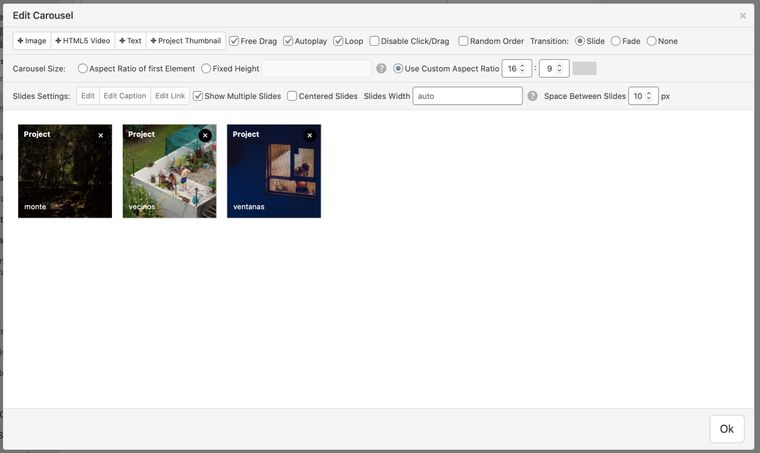This screenshot has height=453, width=760.
Task: Remove the vecinos project slide
Action: [205, 135]
